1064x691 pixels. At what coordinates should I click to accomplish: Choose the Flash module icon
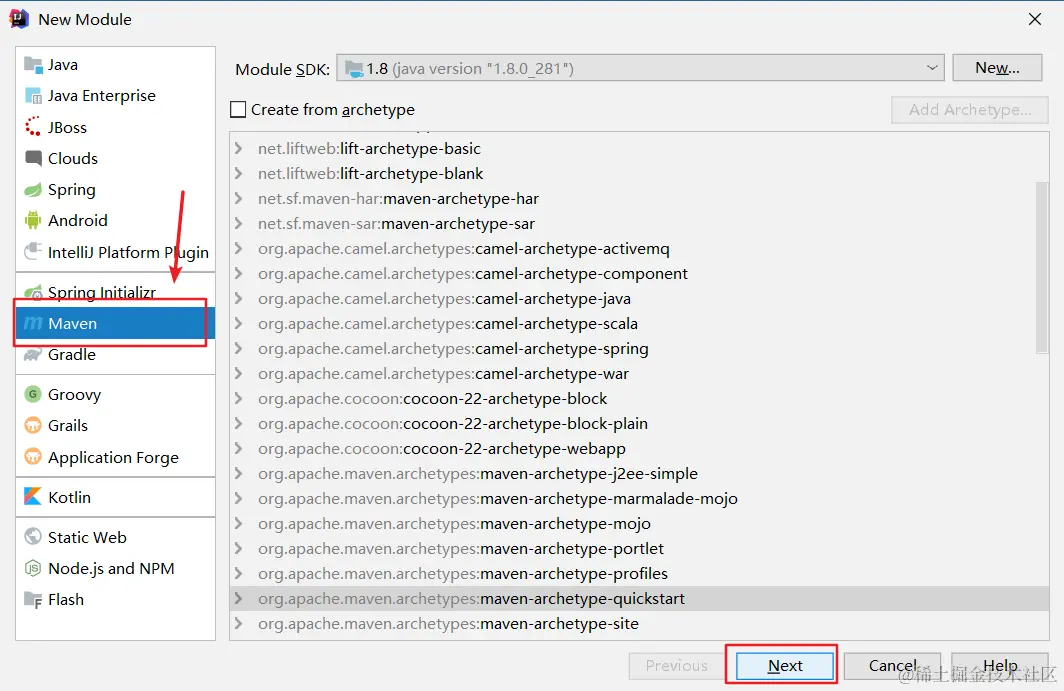pos(33,599)
